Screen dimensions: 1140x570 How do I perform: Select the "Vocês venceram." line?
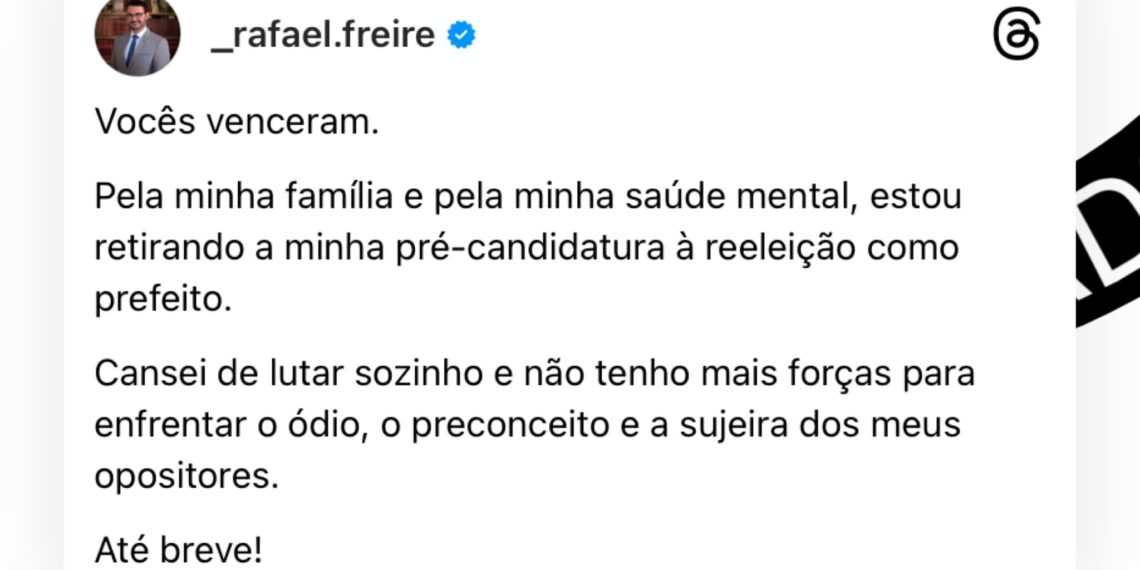[237, 123]
